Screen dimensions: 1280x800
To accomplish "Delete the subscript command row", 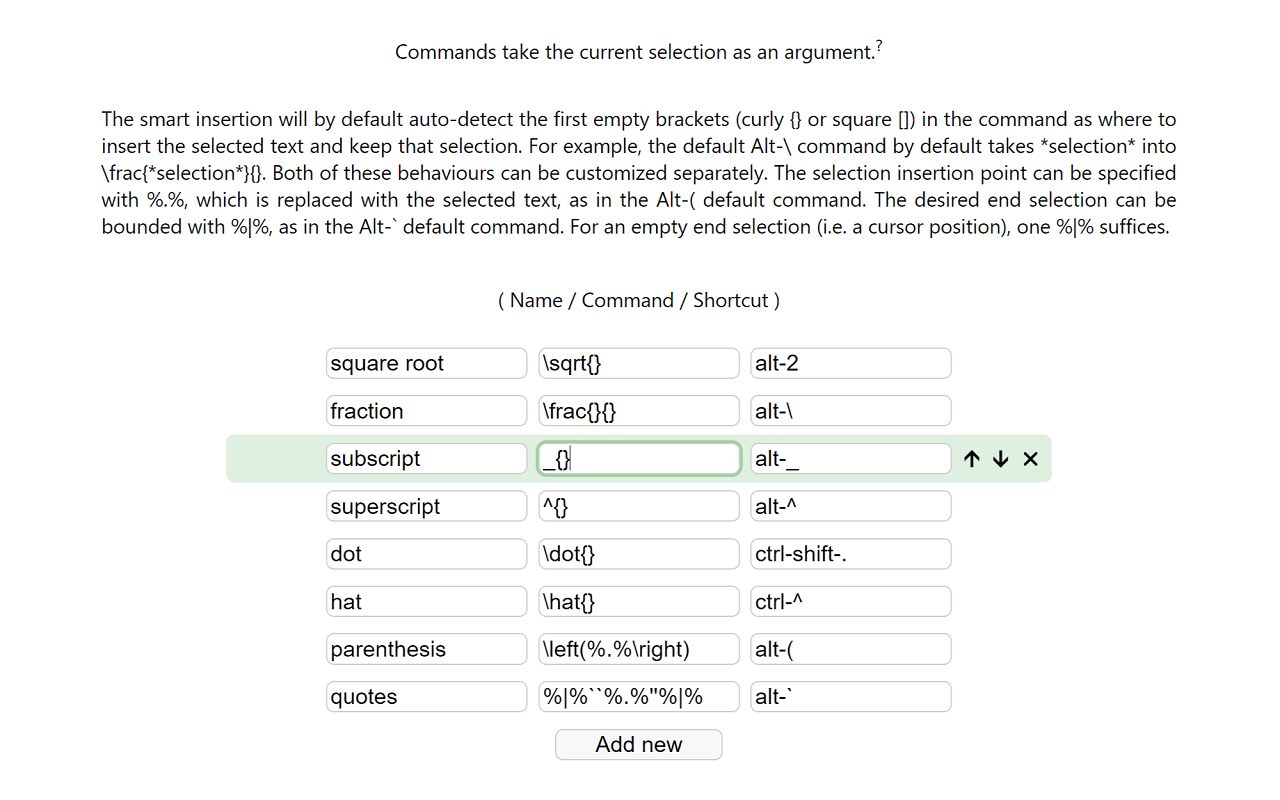I will (x=1031, y=459).
